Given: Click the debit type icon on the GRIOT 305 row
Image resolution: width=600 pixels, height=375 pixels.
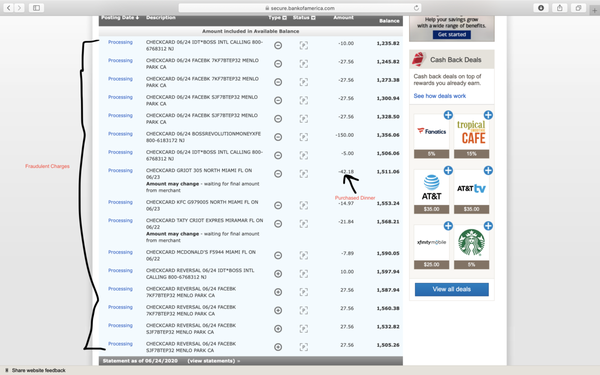Looking at the screenshot, I should click(x=278, y=174).
